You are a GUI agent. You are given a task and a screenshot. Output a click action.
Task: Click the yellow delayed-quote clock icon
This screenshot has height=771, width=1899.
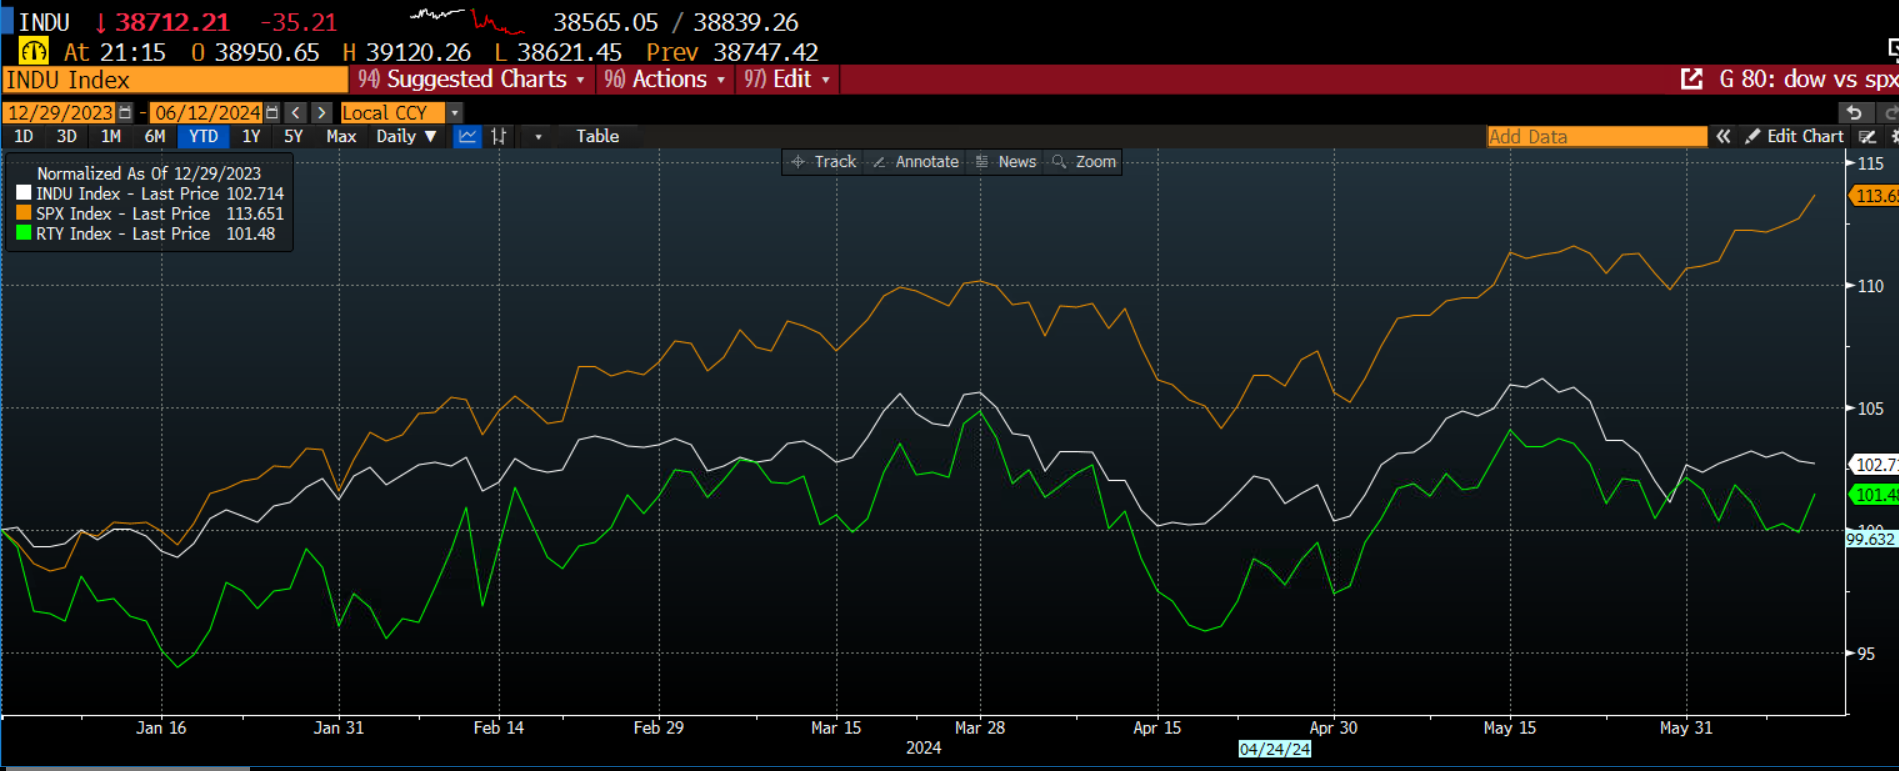(33, 51)
